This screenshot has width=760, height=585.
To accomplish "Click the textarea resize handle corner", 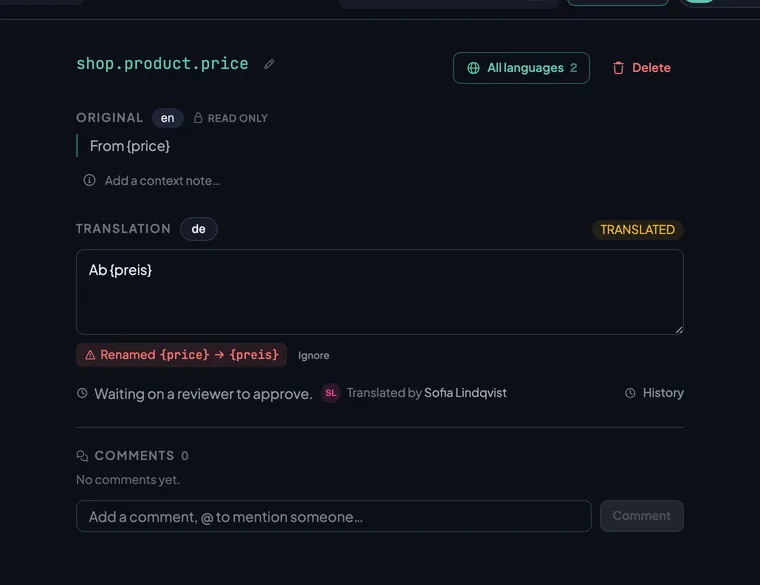I will coord(679,330).
